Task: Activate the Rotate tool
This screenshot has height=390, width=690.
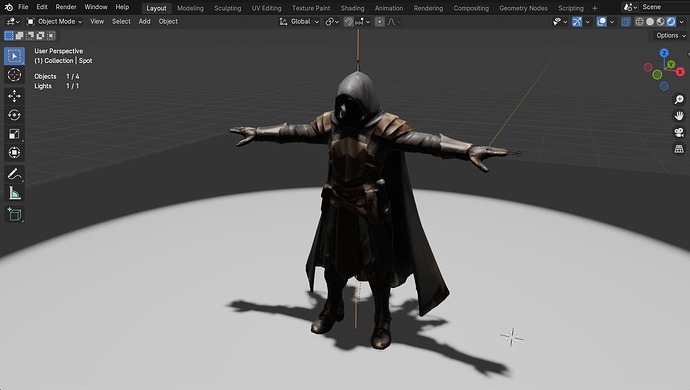Action: [x=14, y=115]
